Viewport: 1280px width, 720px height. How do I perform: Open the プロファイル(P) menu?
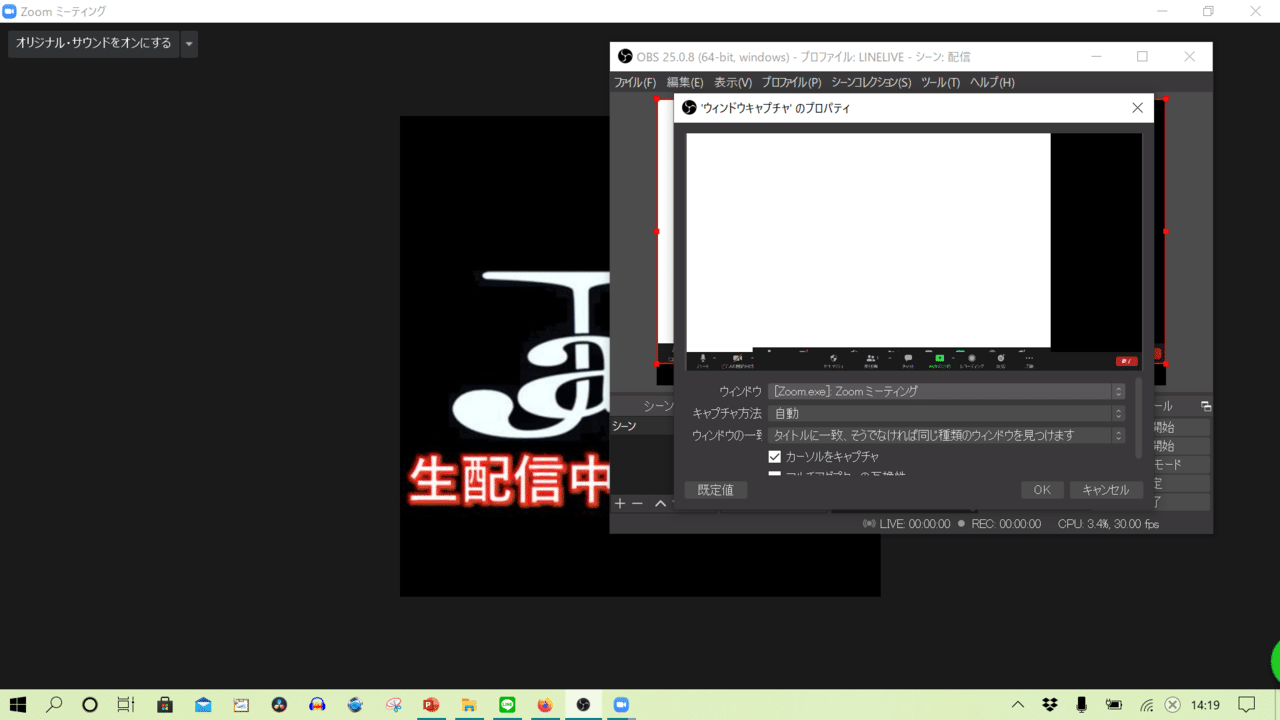[x=791, y=82]
